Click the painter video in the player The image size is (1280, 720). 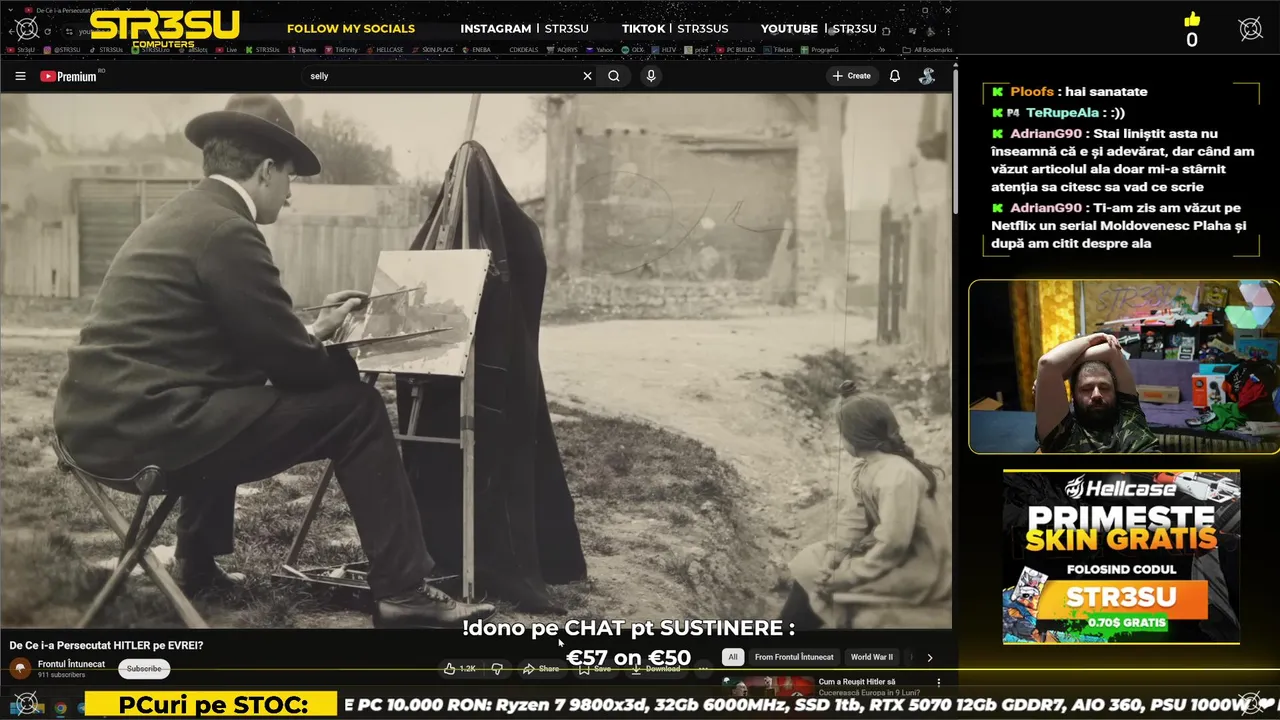(x=476, y=360)
